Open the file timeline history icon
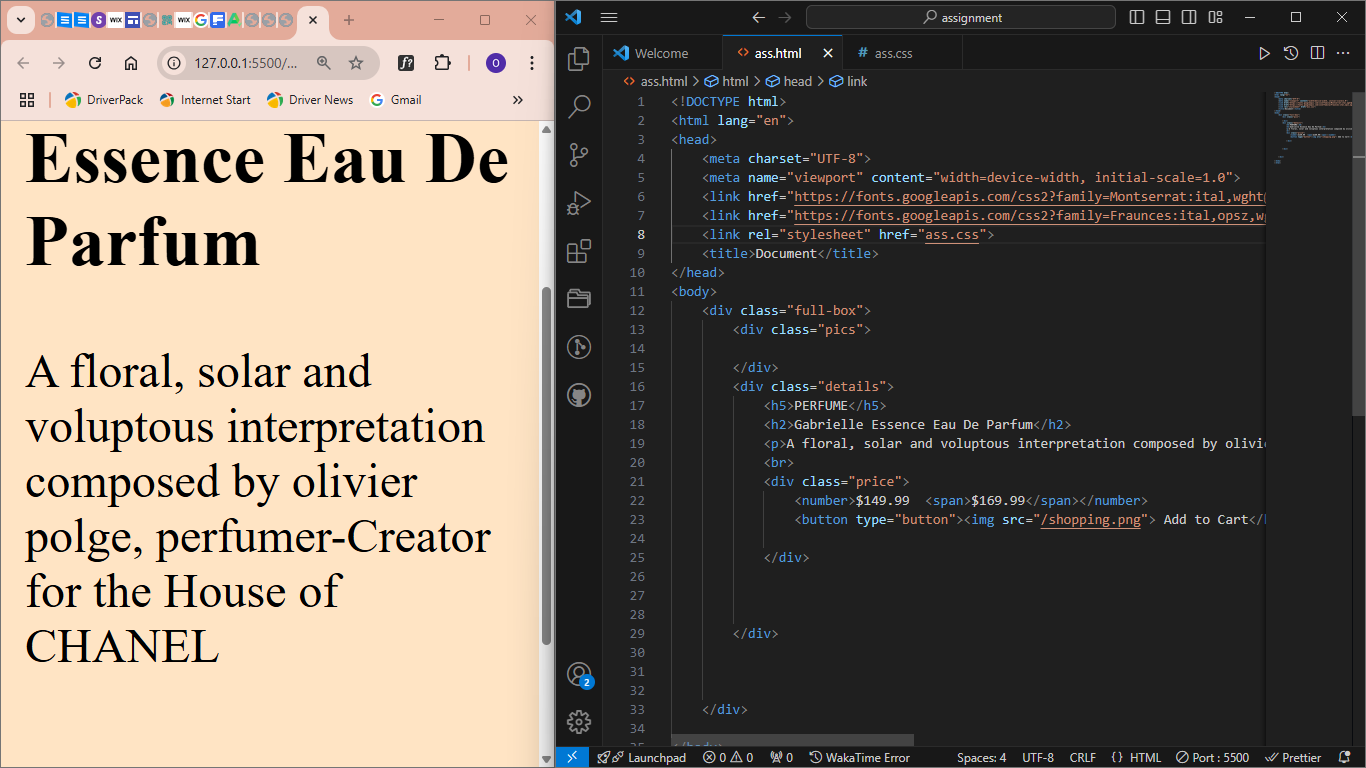 coord(1291,53)
